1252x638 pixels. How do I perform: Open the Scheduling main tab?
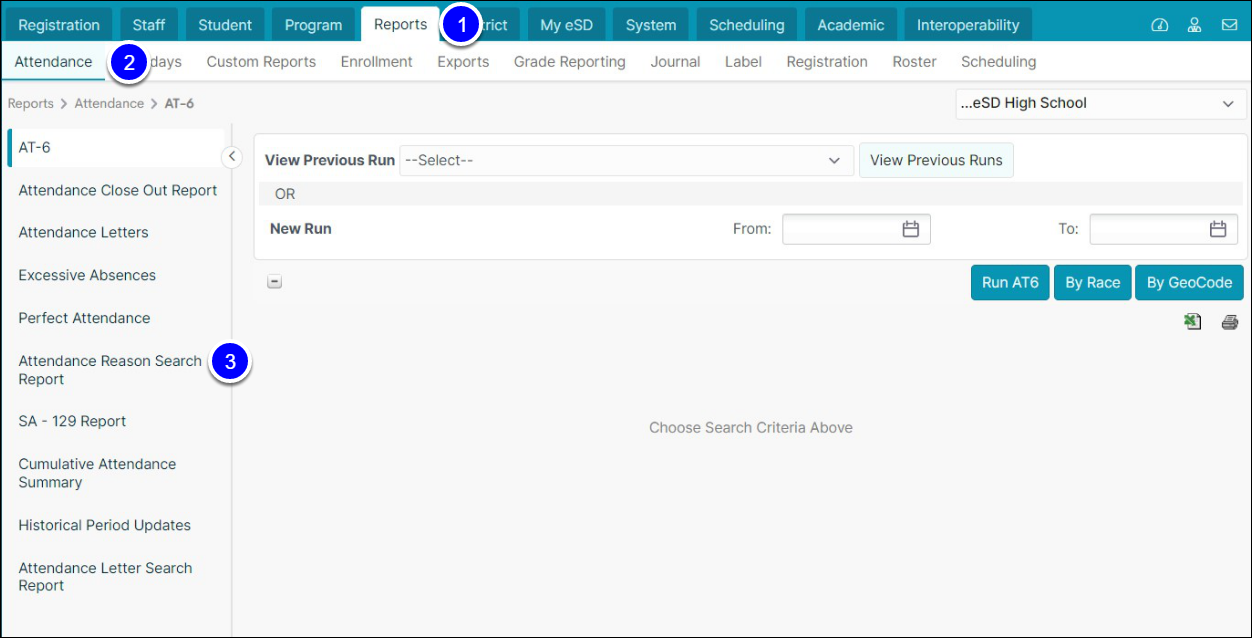tap(746, 25)
